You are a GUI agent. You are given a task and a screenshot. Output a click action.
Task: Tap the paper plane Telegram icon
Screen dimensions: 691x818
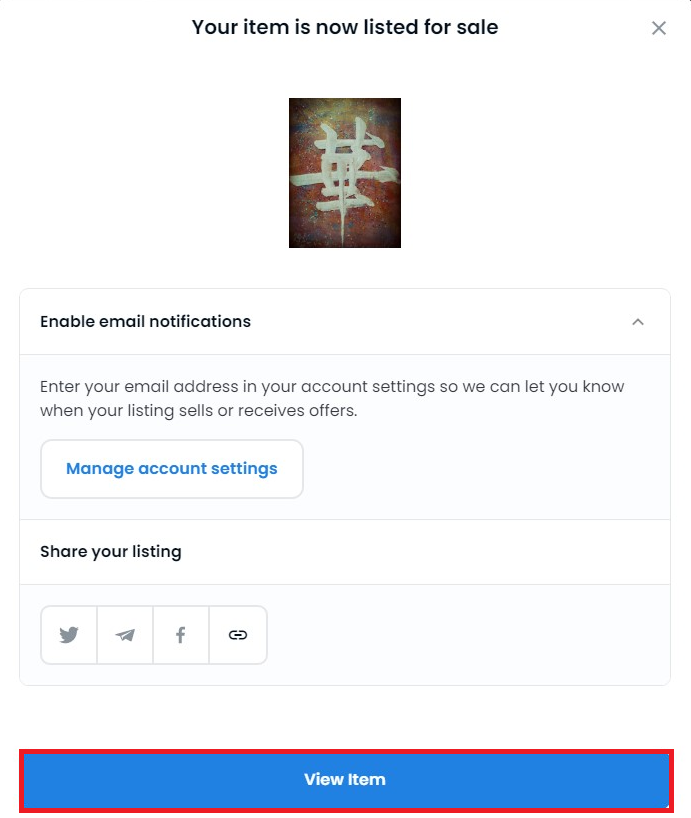(x=125, y=635)
